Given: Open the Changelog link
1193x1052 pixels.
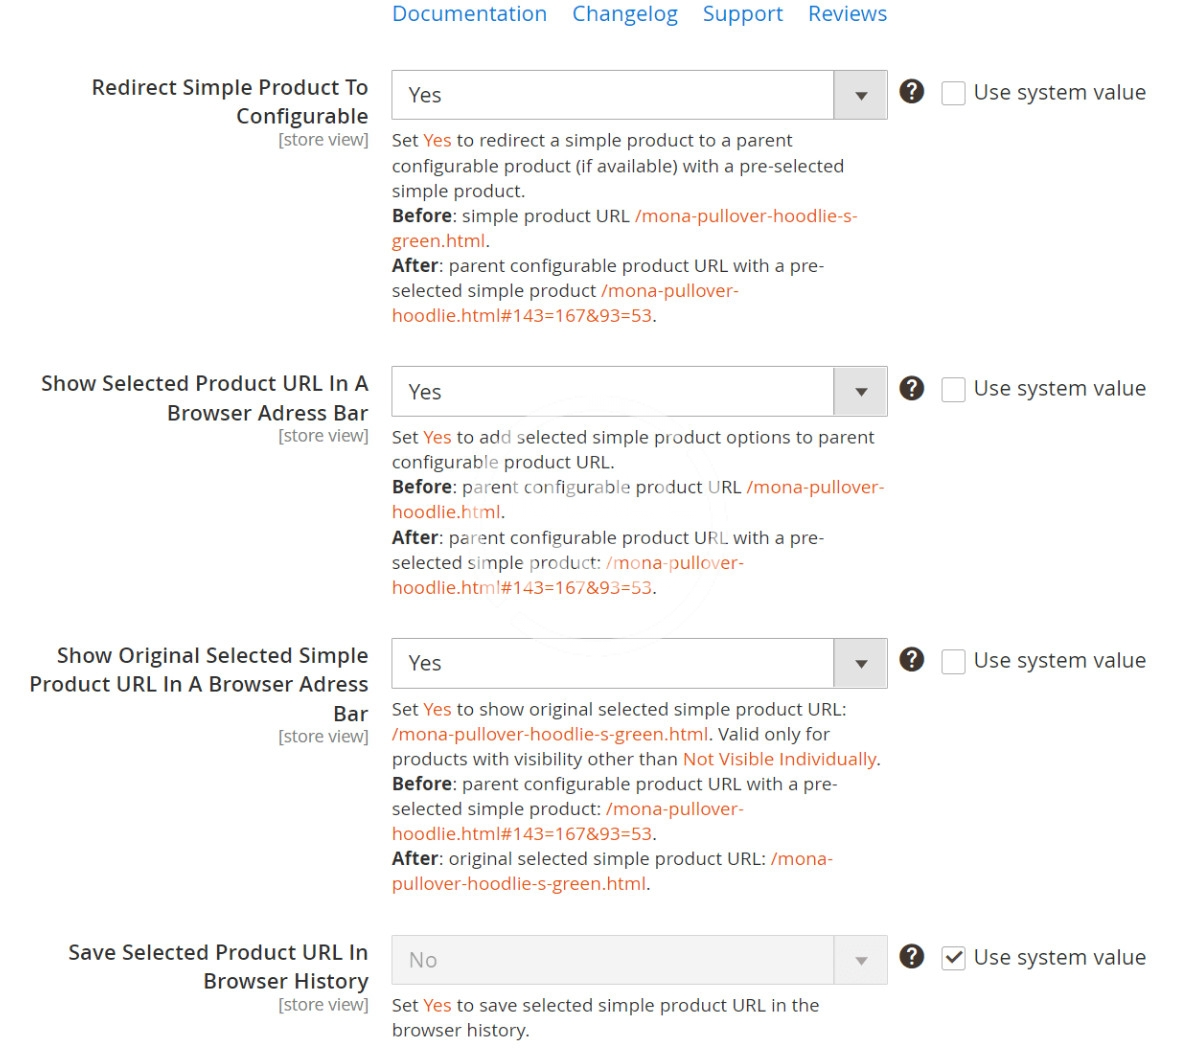Looking at the screenshot, I should click(x=624, y=14).
